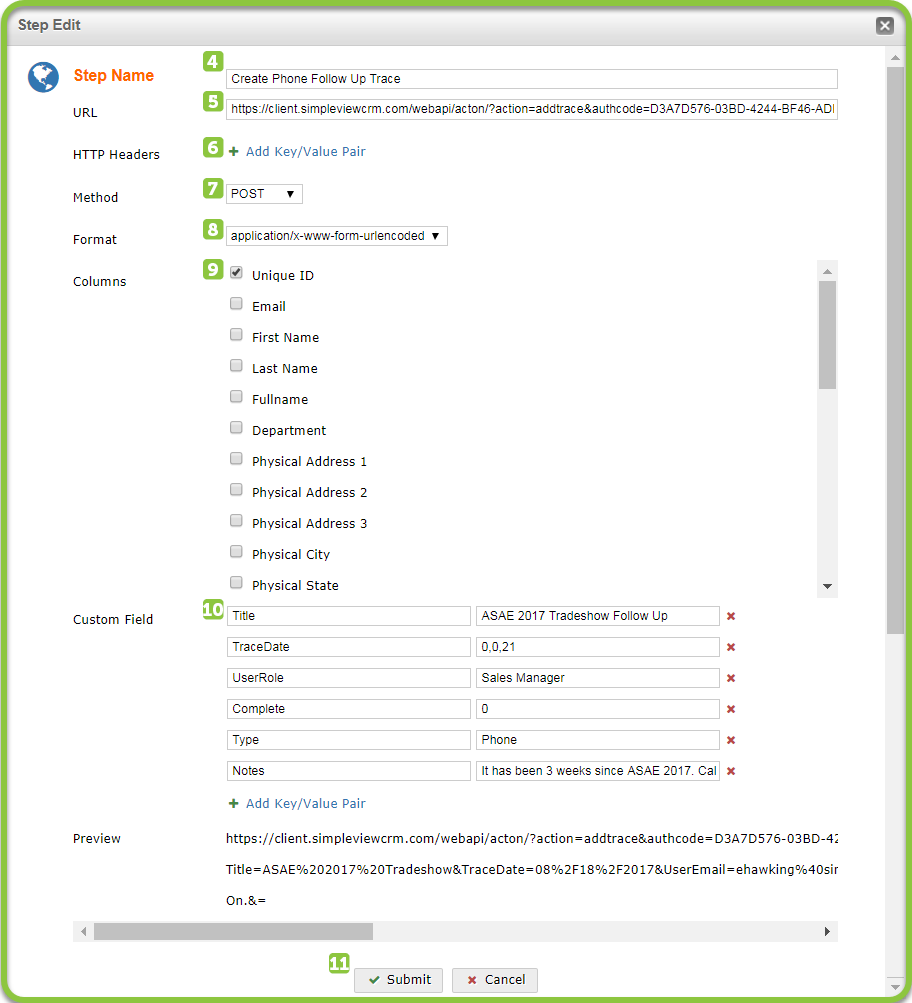Screen dimensions: 912x1003
Task: Edit the Notes value field
Action: click(597, 771)
